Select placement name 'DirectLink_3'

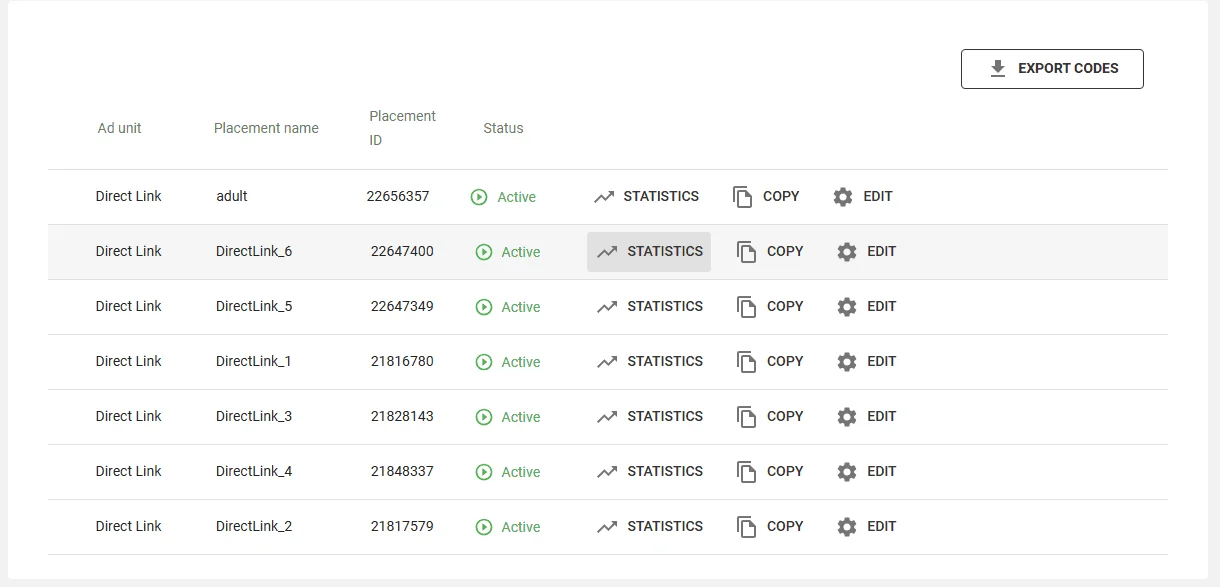coord(254,416)
